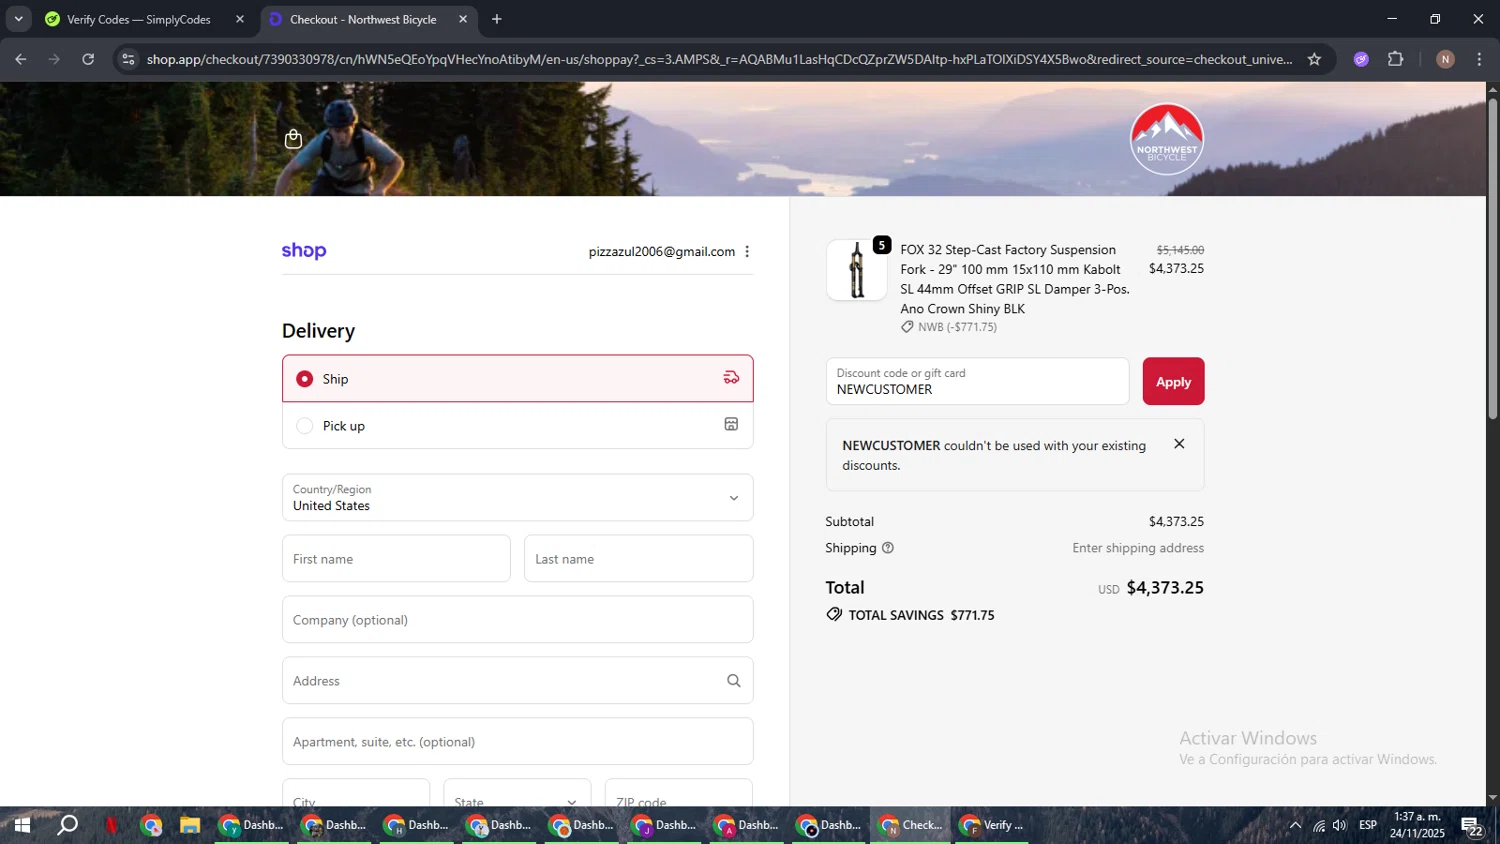This screenshot has height=844, width=1500.
Task: Click the Company (optional) field
Action: point(518,620)
